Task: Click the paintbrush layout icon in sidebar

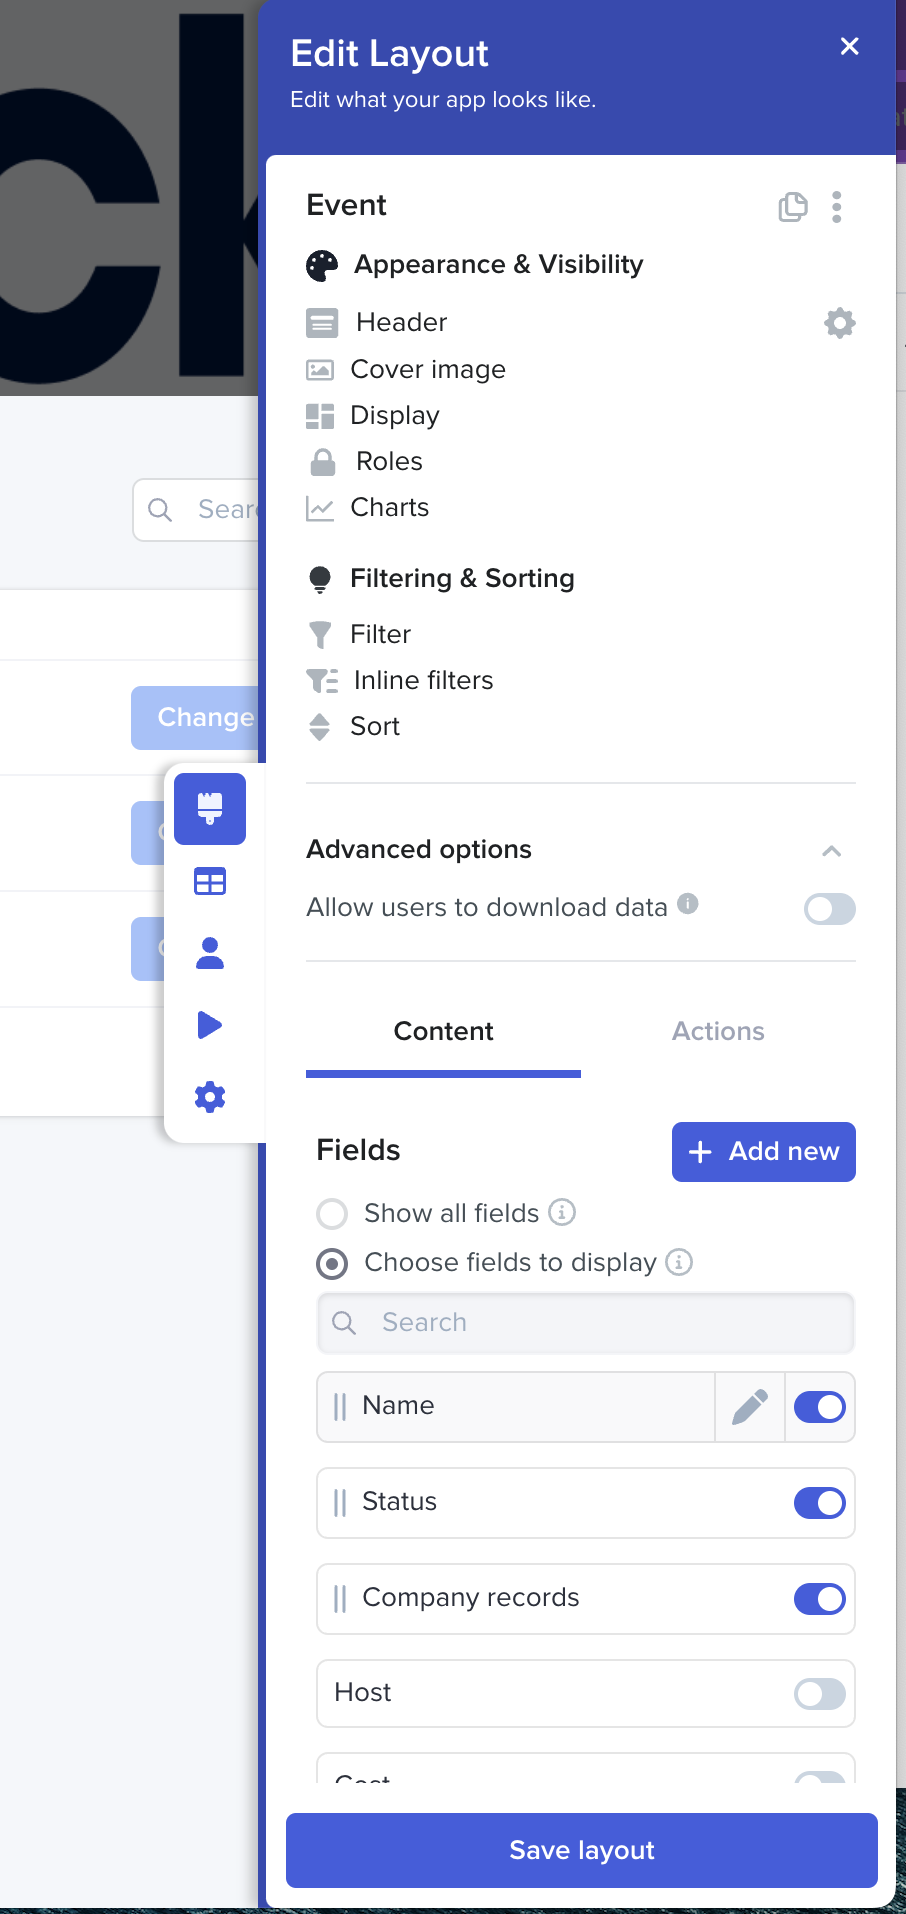Action: point(210,808)
